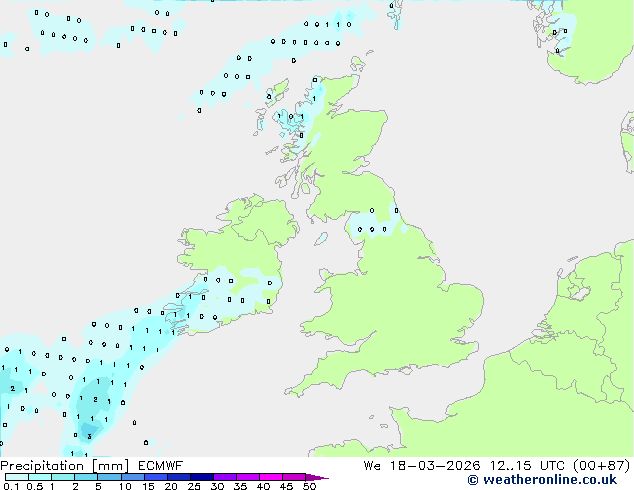
Task: Click the '(00+87)' forecast offset text
Action: [602, 466]
